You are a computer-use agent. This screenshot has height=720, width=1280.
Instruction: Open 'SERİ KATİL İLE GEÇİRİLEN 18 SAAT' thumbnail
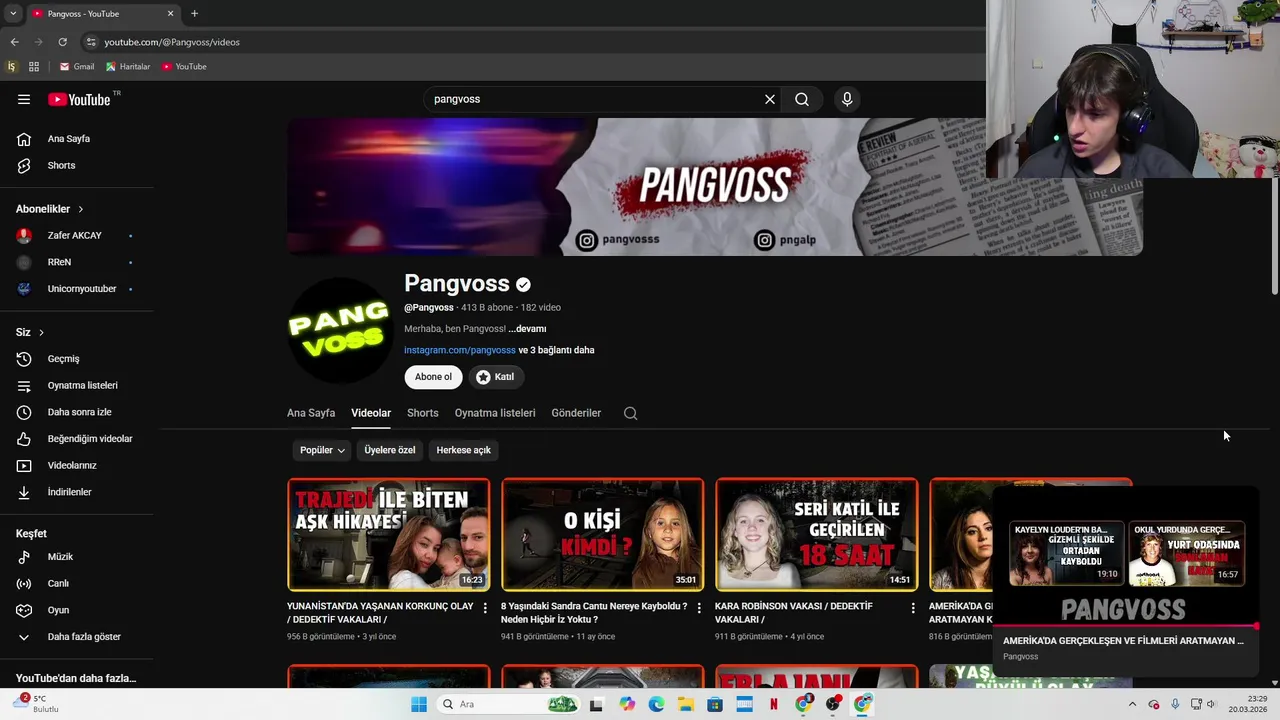click(x=817, y=534)
